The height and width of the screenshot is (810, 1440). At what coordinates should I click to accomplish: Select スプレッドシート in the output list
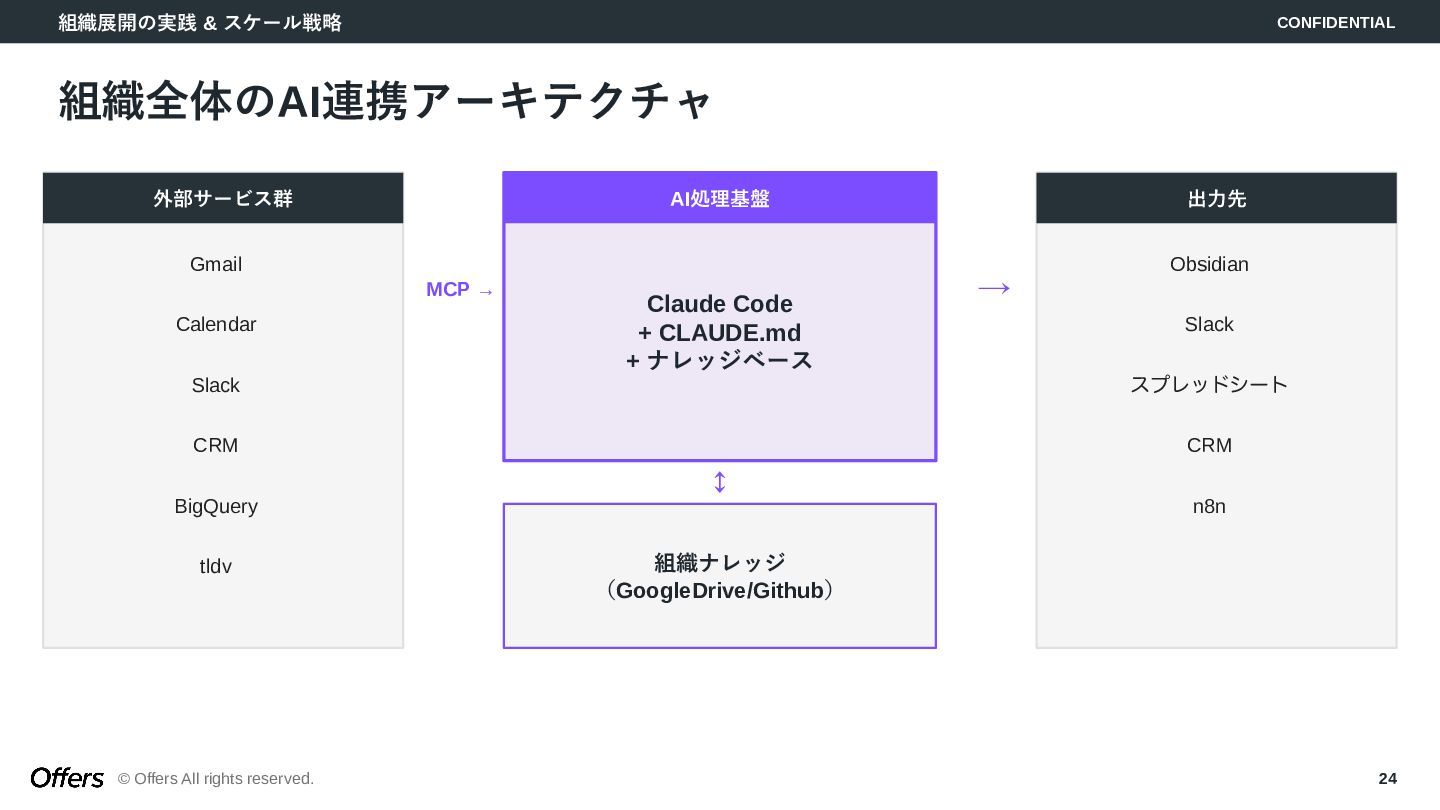tap(1209, 385)
